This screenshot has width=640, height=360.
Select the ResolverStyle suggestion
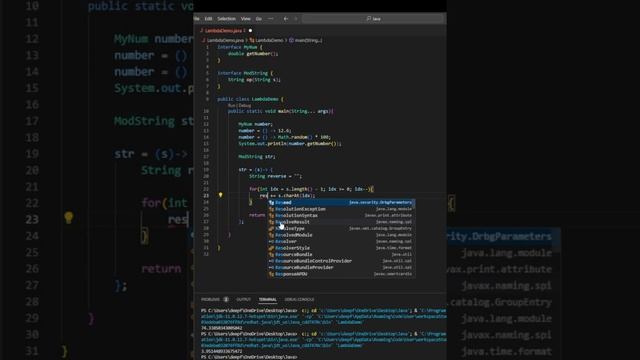point(341,248)
